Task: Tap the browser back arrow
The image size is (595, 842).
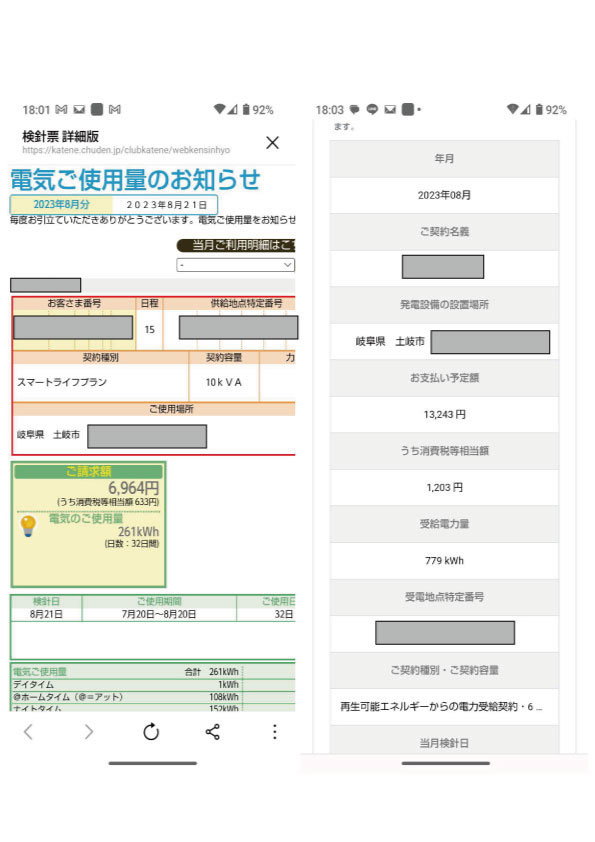Action: pyautogui.click(x=28, y=731)
